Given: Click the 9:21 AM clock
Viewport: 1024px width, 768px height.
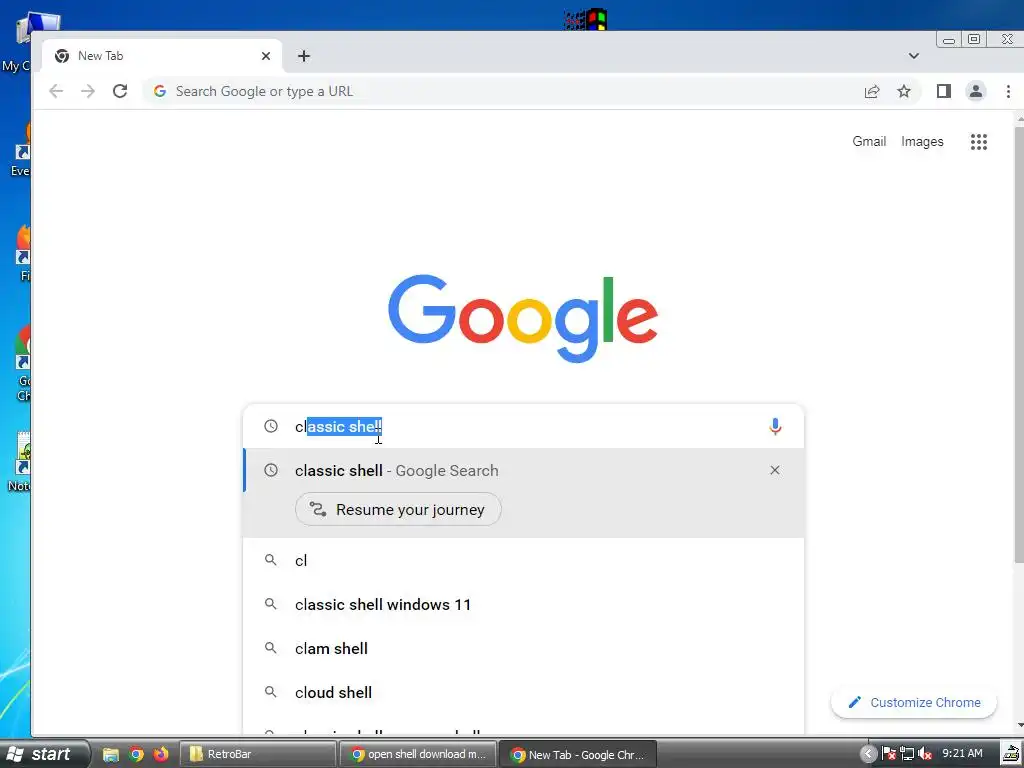Looking at the screenshot, I should (x=962, y=754).
